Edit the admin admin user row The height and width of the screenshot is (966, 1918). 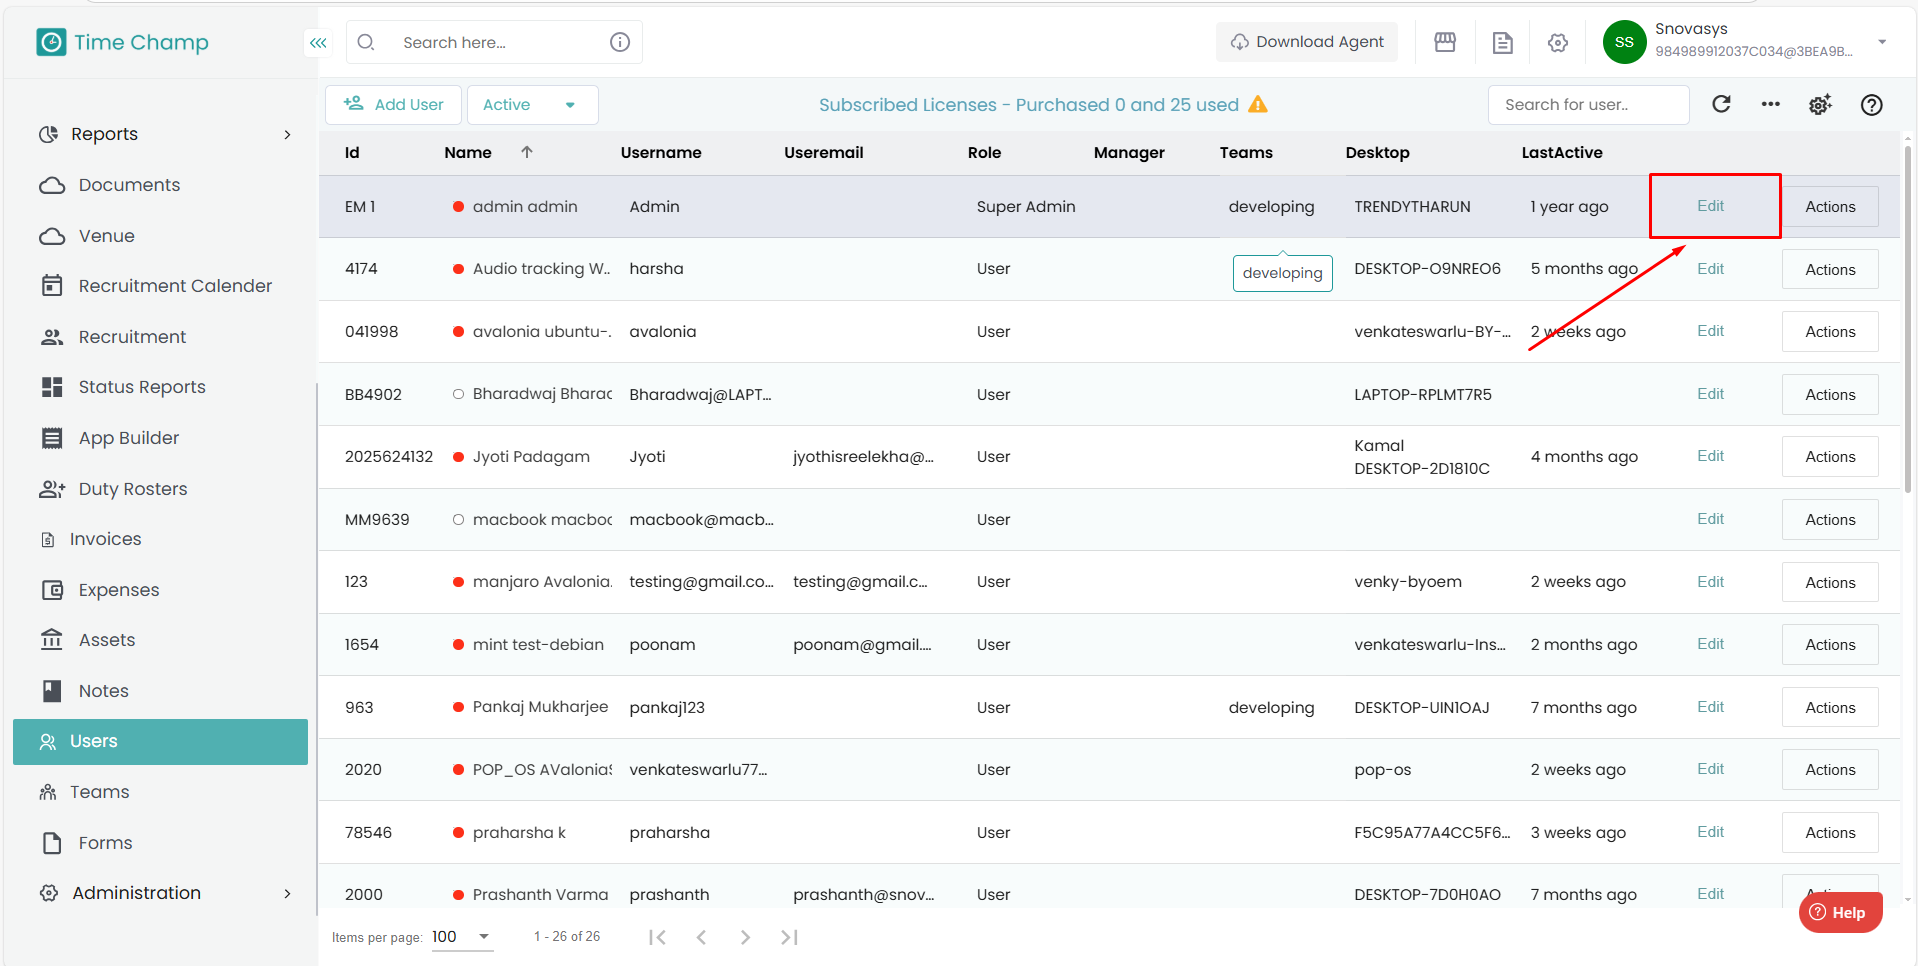point(1710,206)
